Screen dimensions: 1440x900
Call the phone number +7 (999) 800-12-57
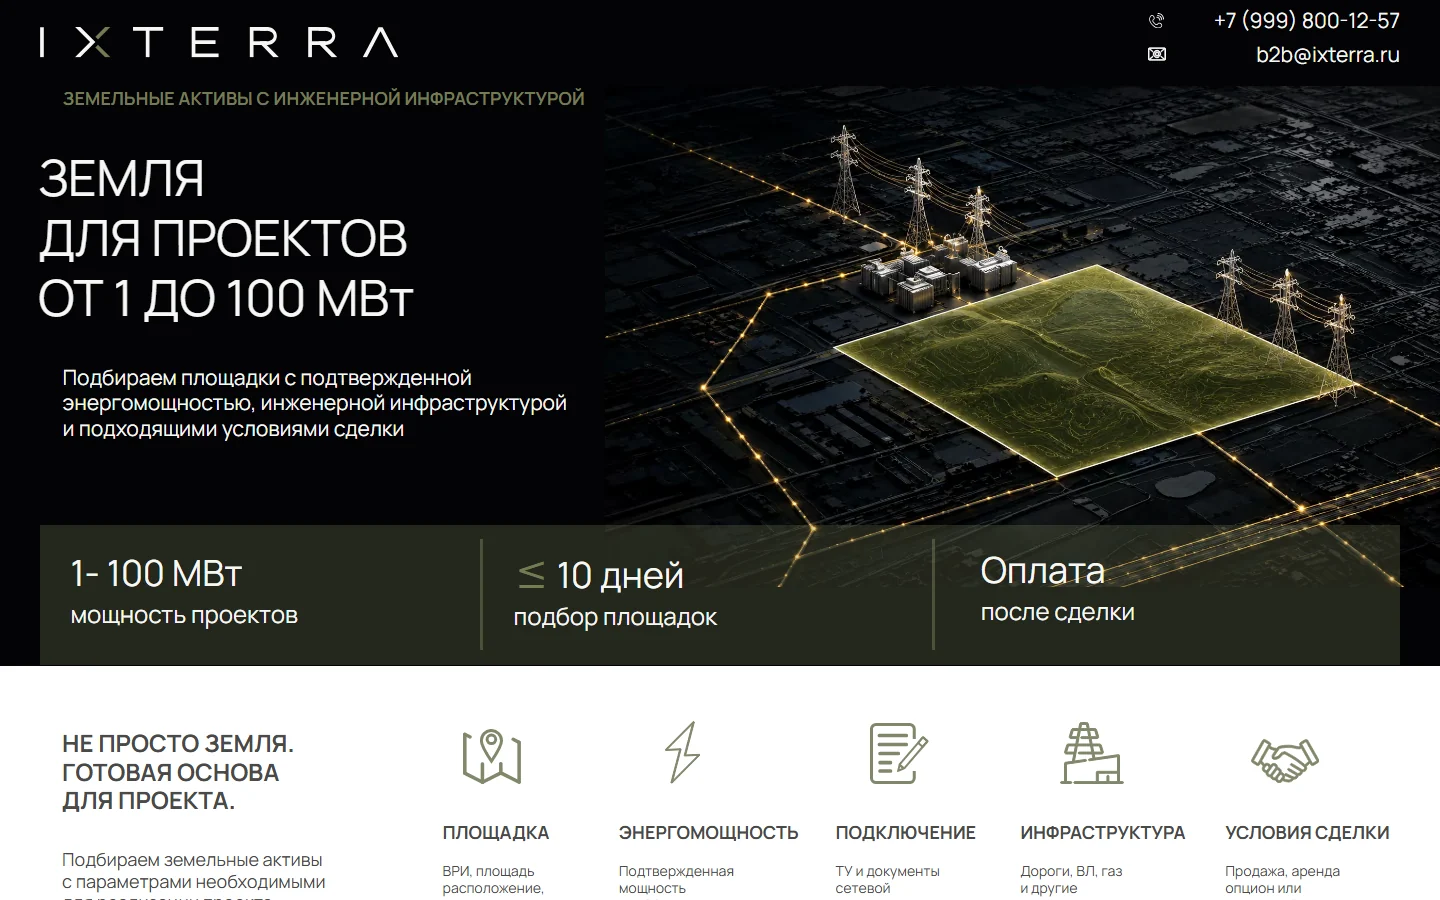[1306, 20]
